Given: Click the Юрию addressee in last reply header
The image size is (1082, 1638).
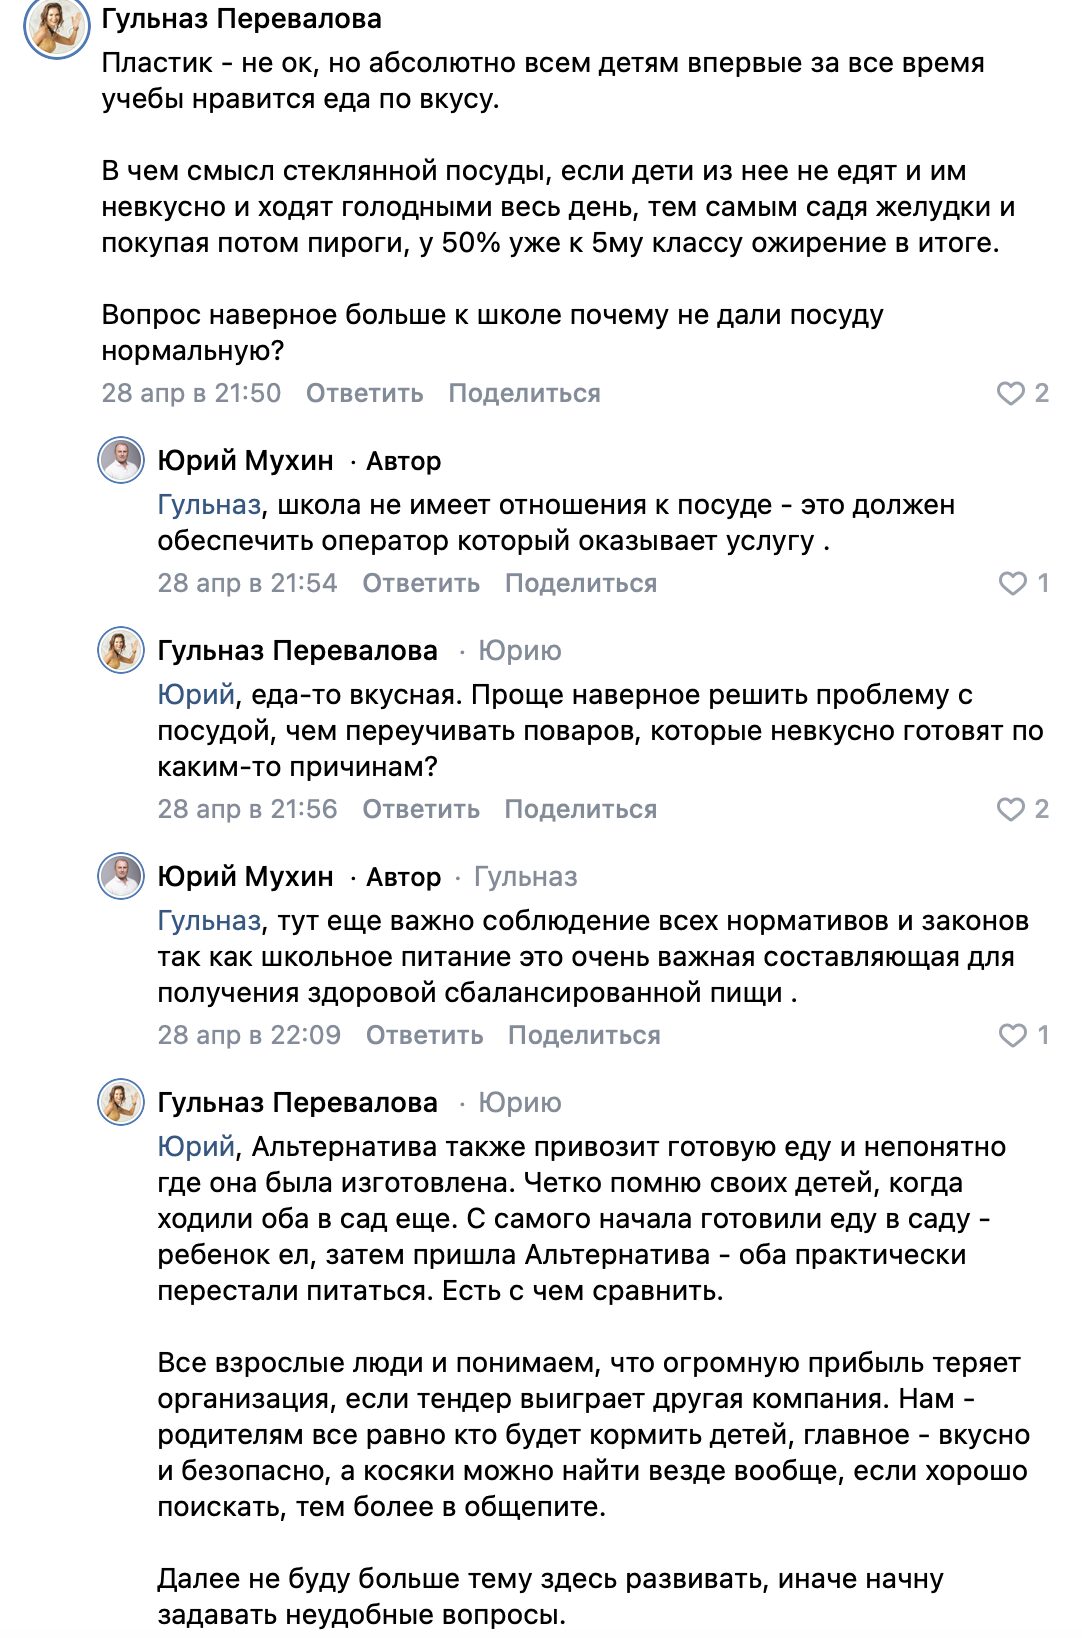Looking at the screenshot, I should coord(519,1102).
